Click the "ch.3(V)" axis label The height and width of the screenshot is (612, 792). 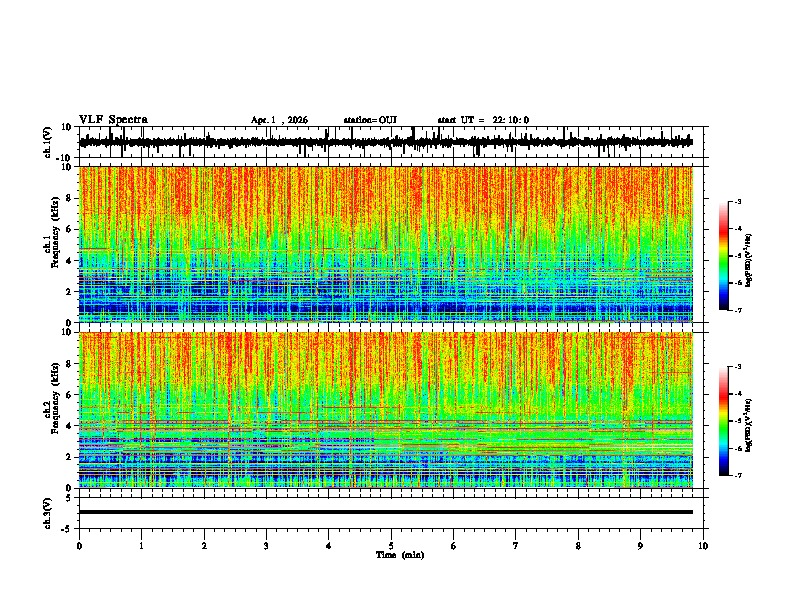click(48, 513)
